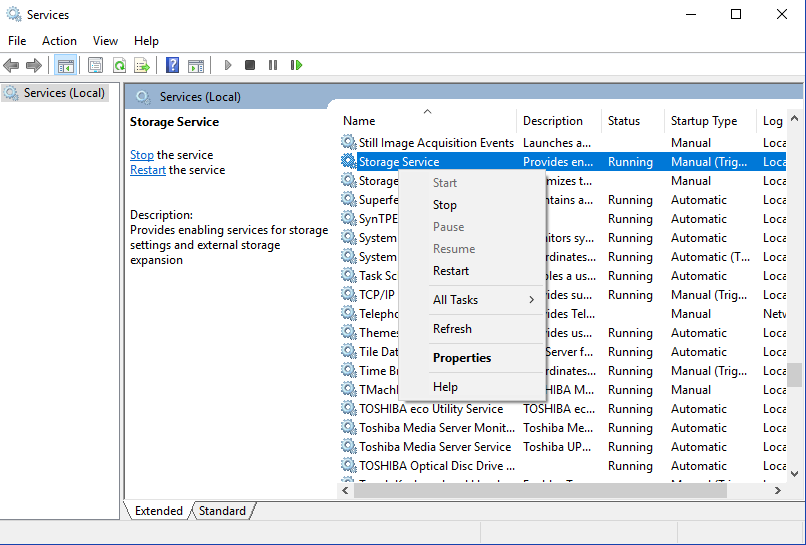Click the Show/Hide Action Pane toolbar icon

click(x=196, y=65)
